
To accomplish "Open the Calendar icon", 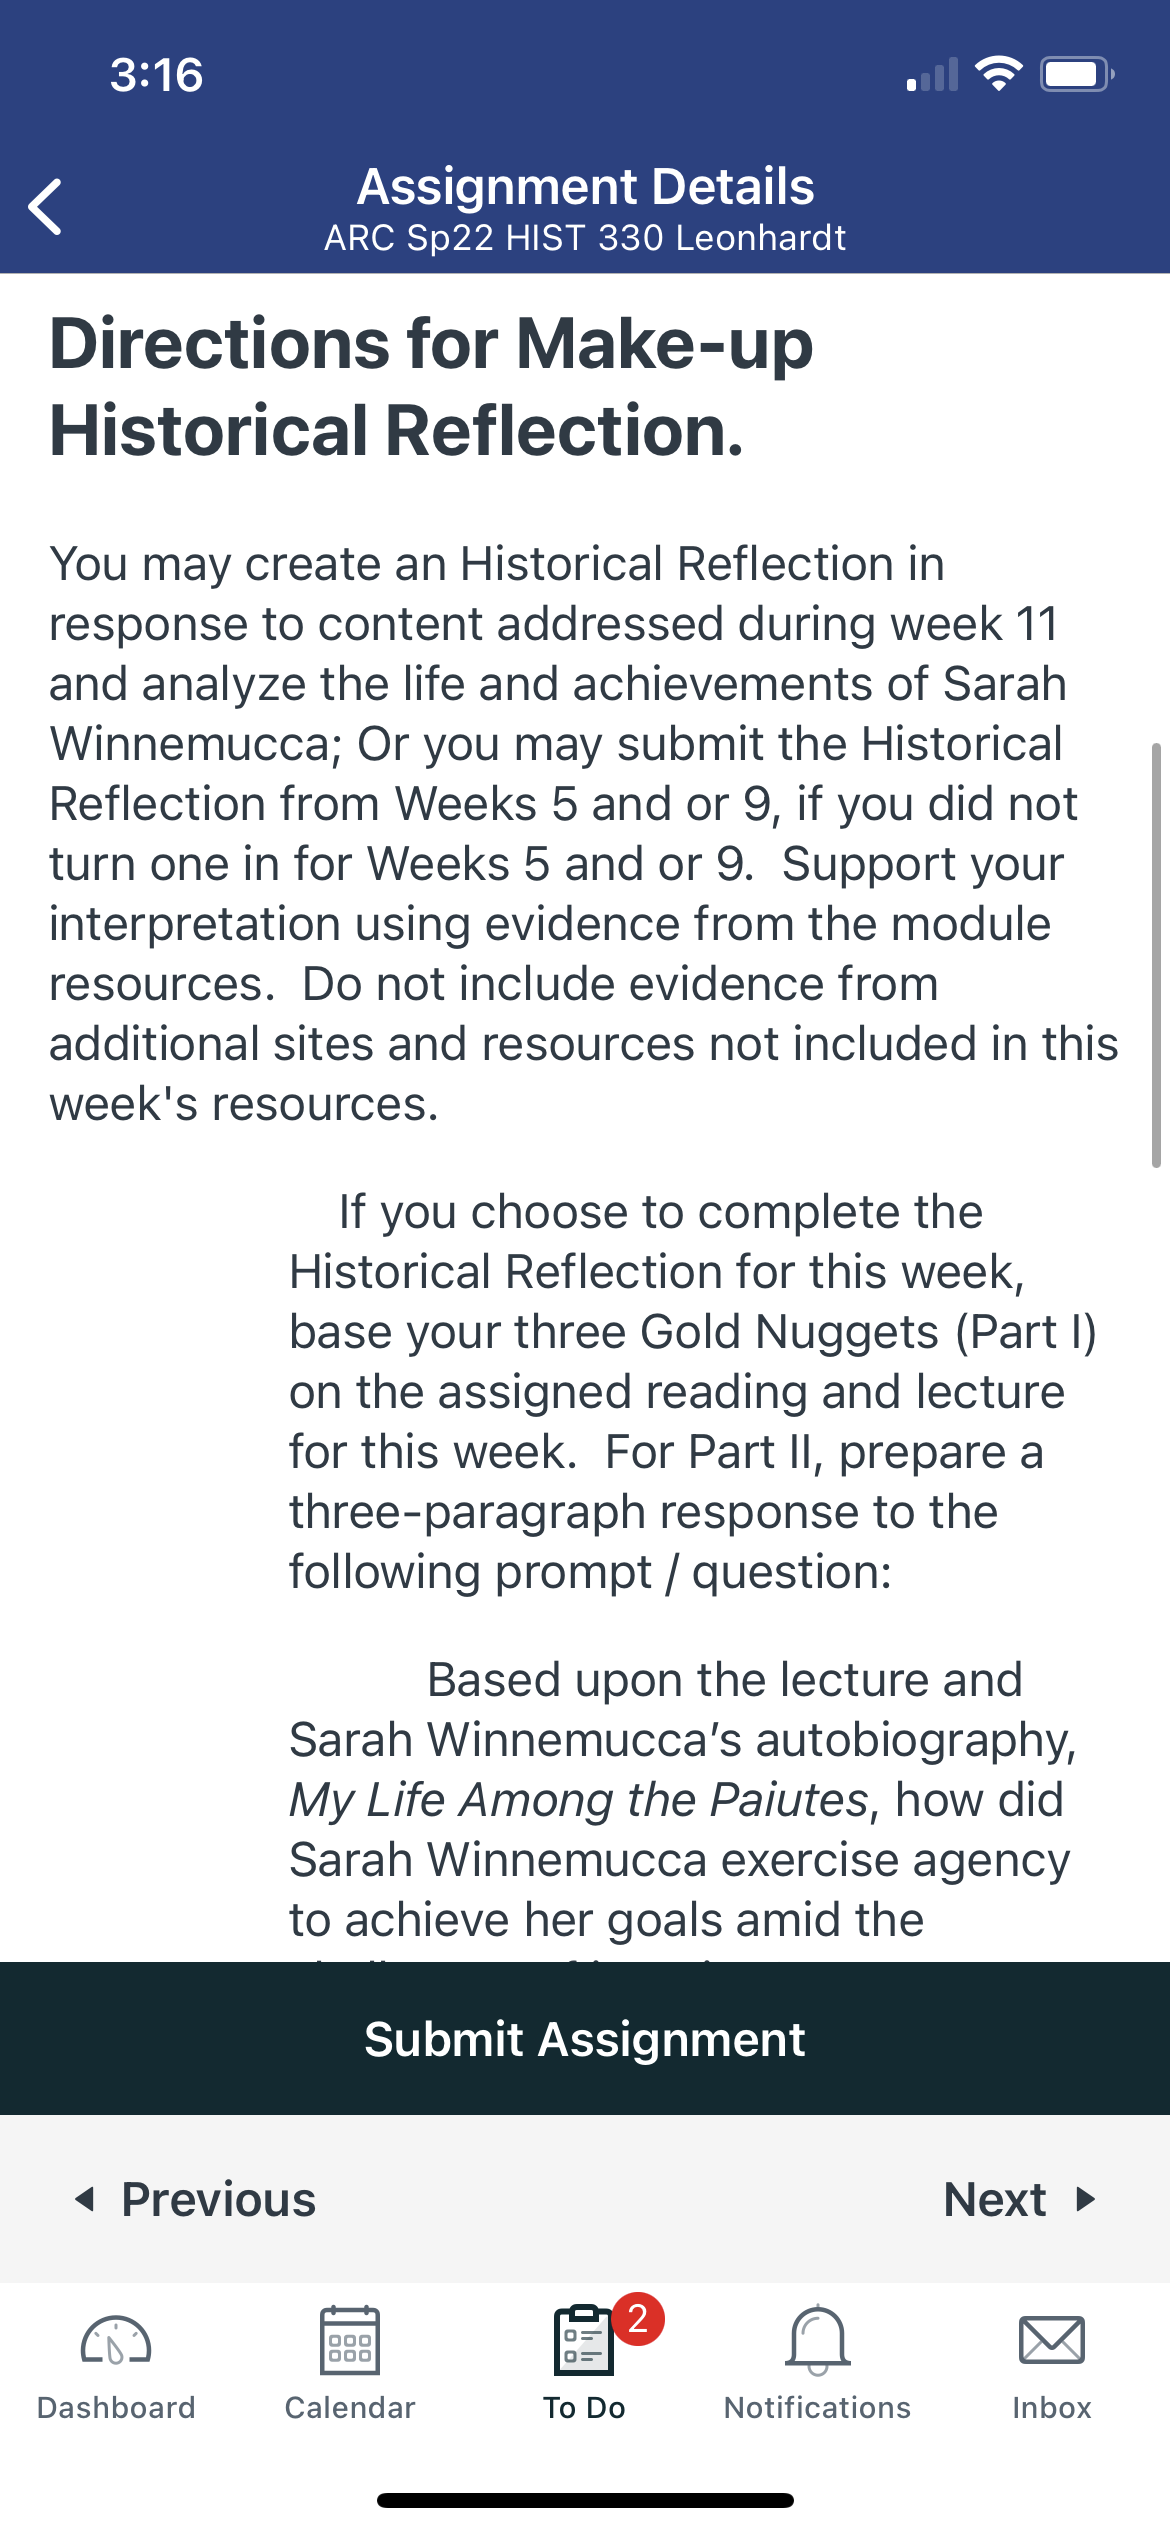I will pos(350,2340).
